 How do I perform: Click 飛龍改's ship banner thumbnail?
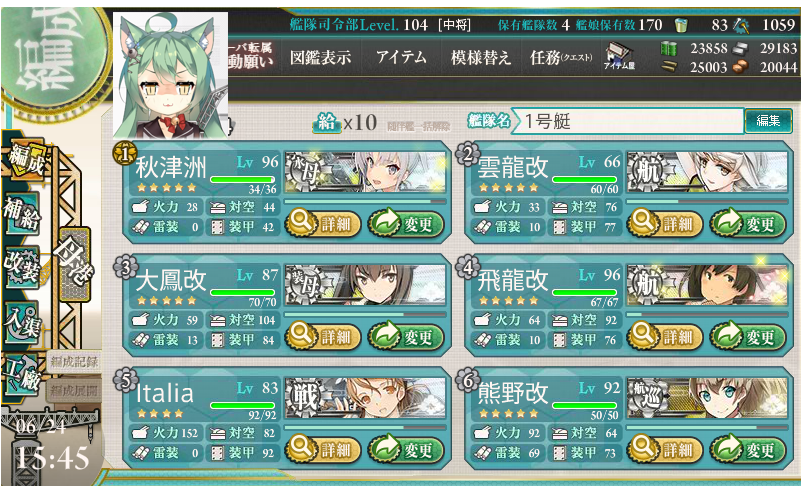[707, 285]
